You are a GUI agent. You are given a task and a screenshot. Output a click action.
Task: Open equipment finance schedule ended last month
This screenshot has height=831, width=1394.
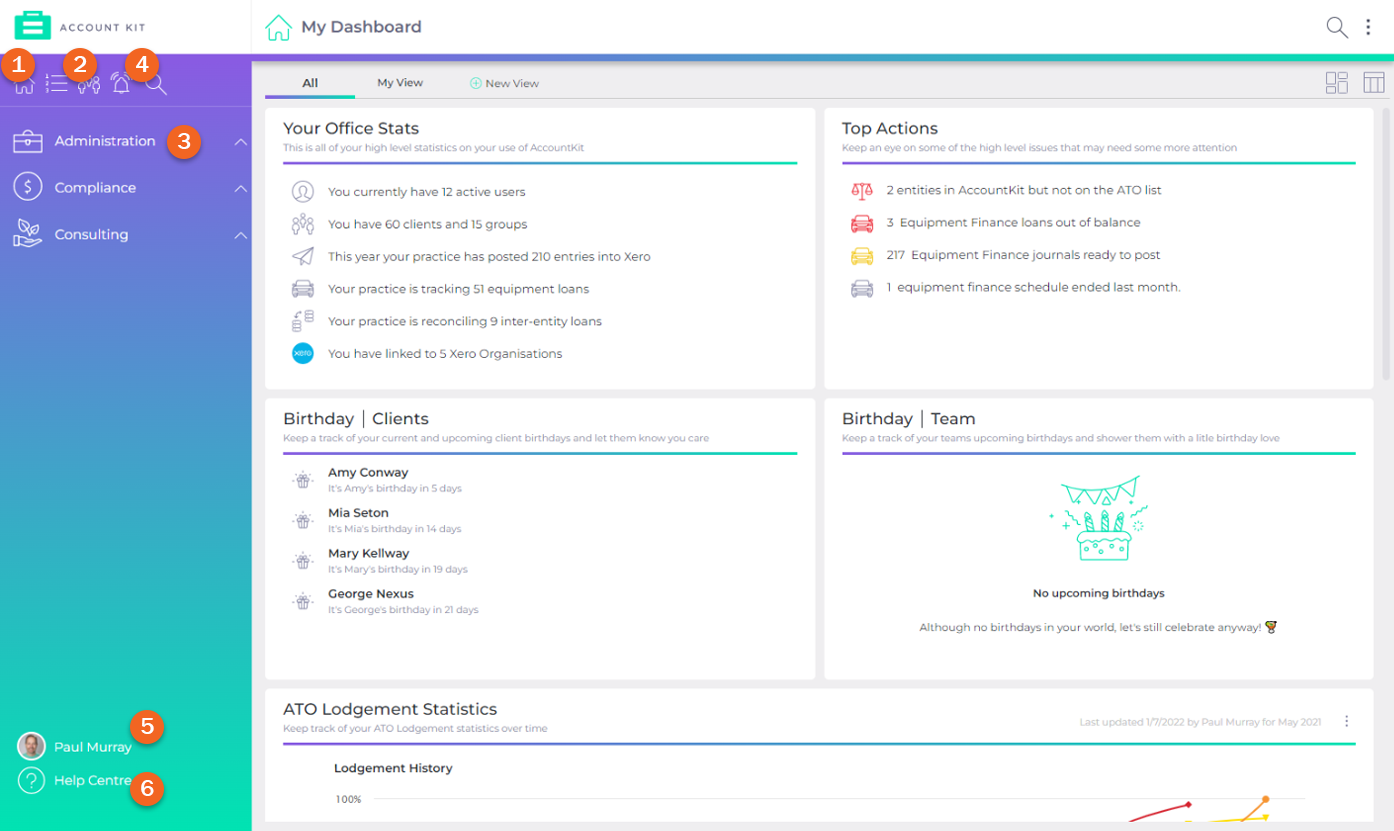click(1034, 287)
